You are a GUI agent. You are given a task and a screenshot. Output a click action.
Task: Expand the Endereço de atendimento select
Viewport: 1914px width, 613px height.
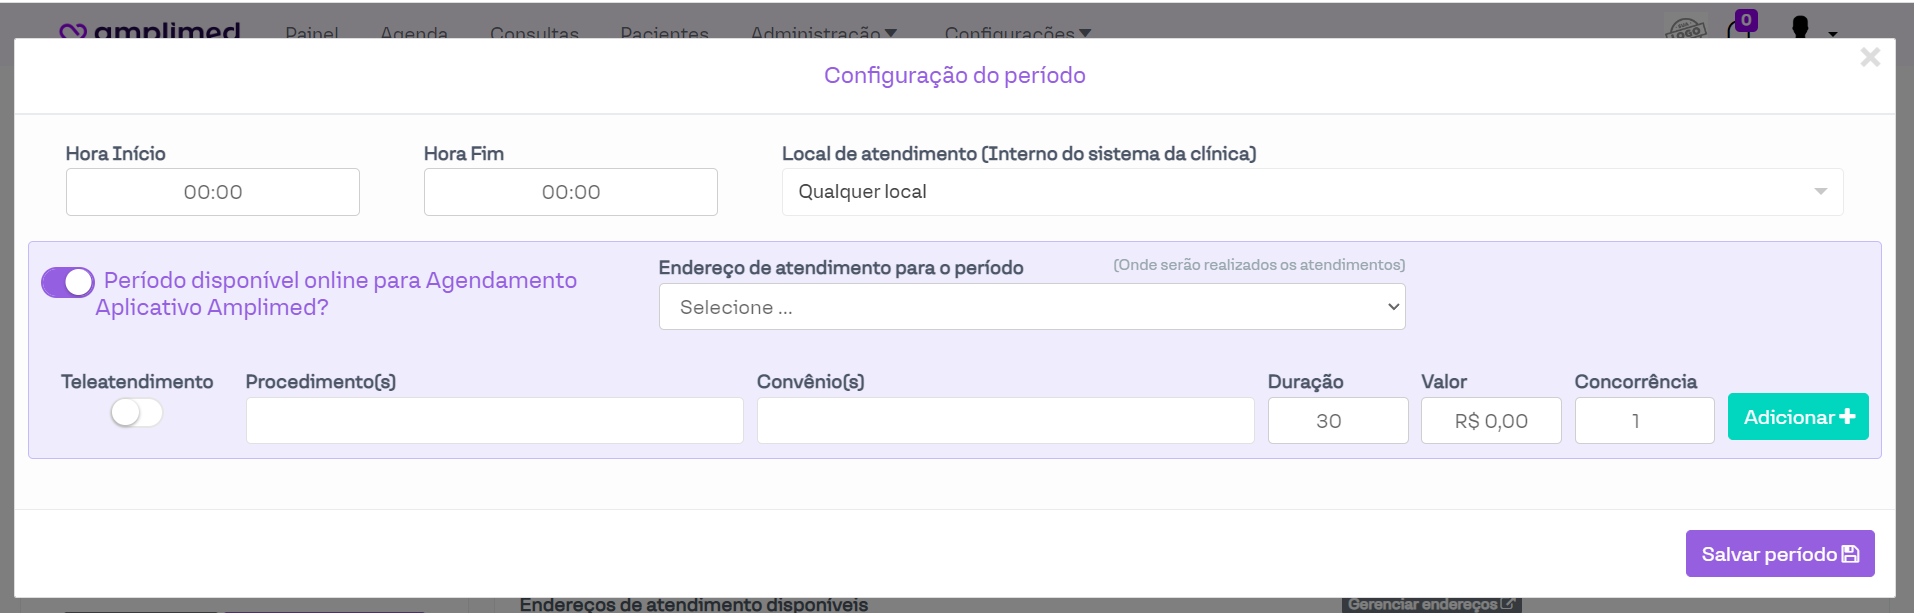click(x=1031, y=307)
